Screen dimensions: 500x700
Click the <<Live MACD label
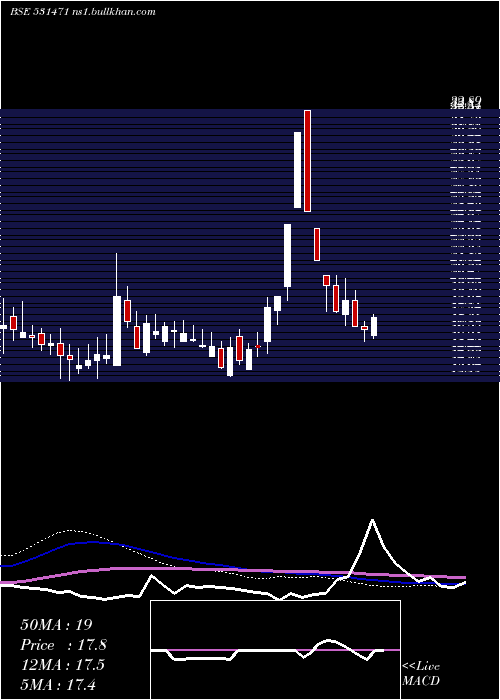coord(421,673)
